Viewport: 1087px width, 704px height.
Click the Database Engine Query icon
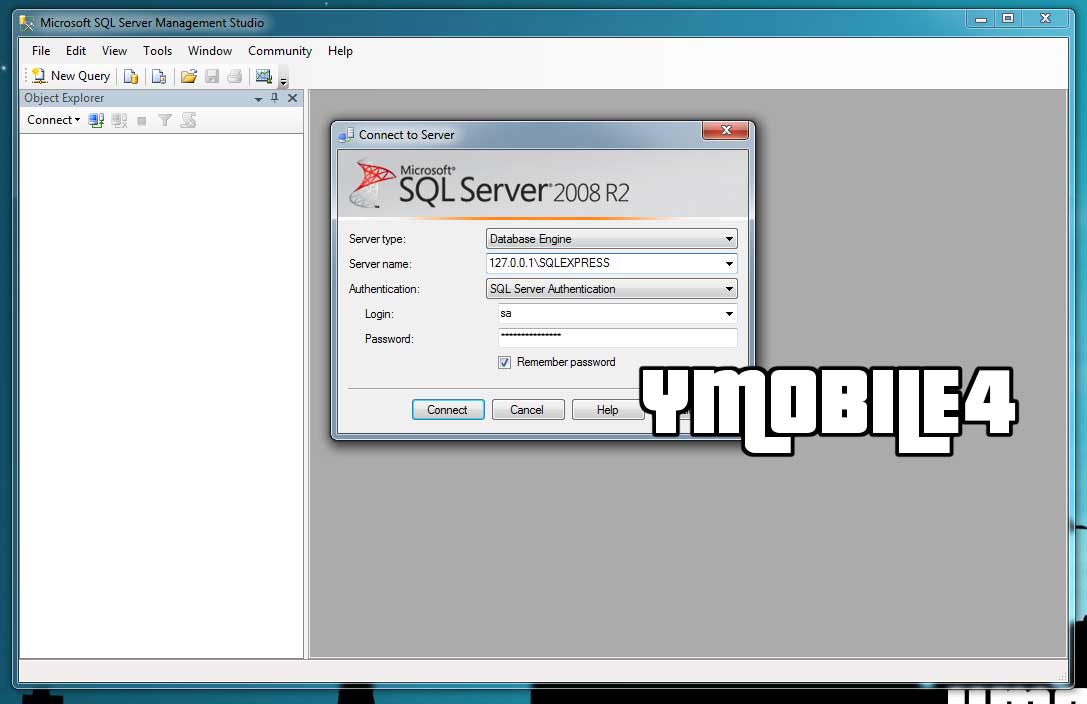131,76
